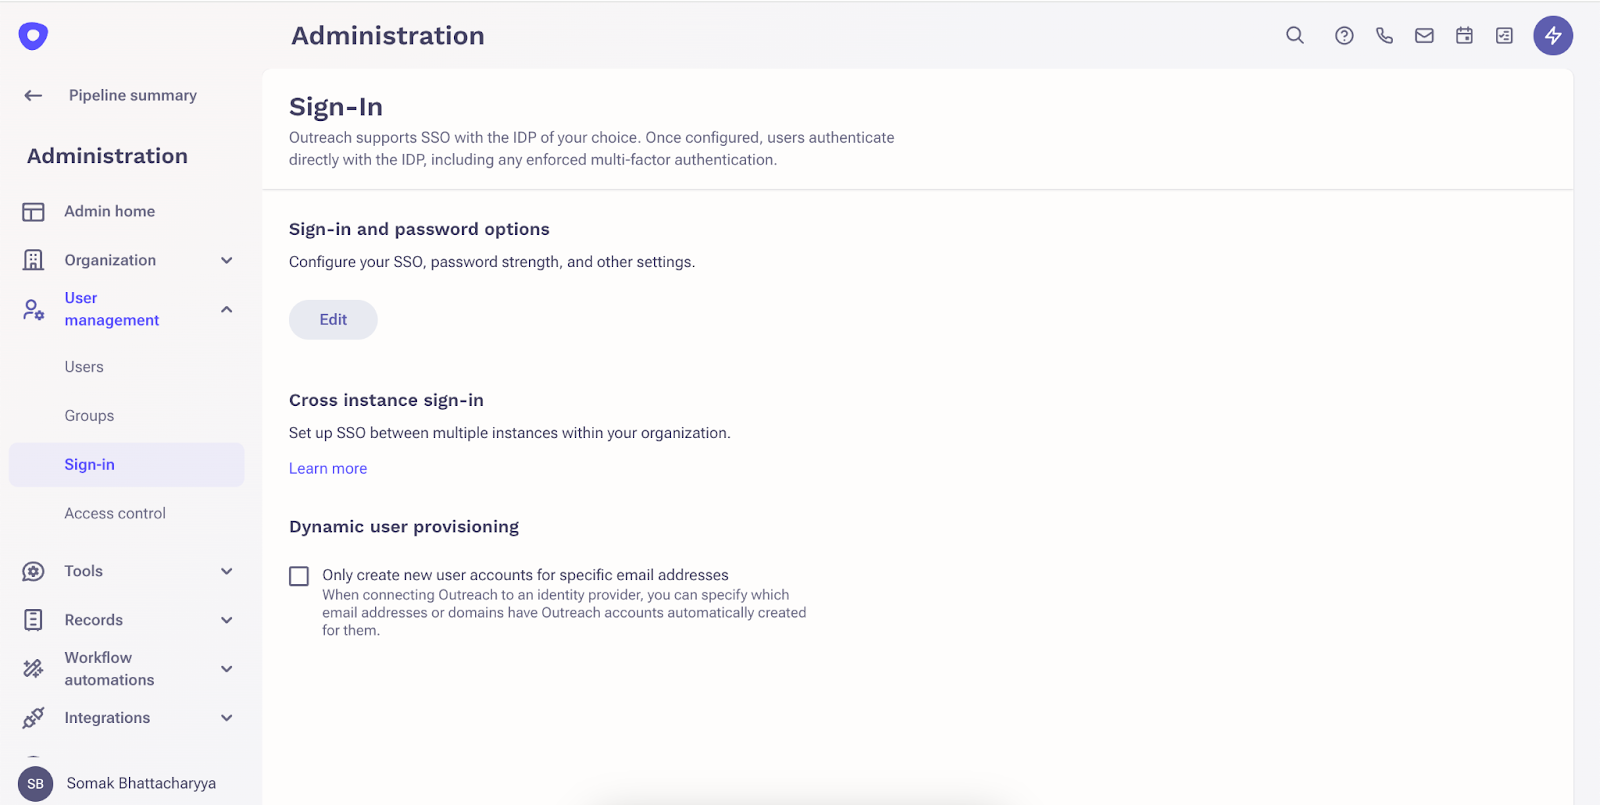
Task: Open the search magnifier icon
Action: pyautogui.click(x=1295, y=35)
